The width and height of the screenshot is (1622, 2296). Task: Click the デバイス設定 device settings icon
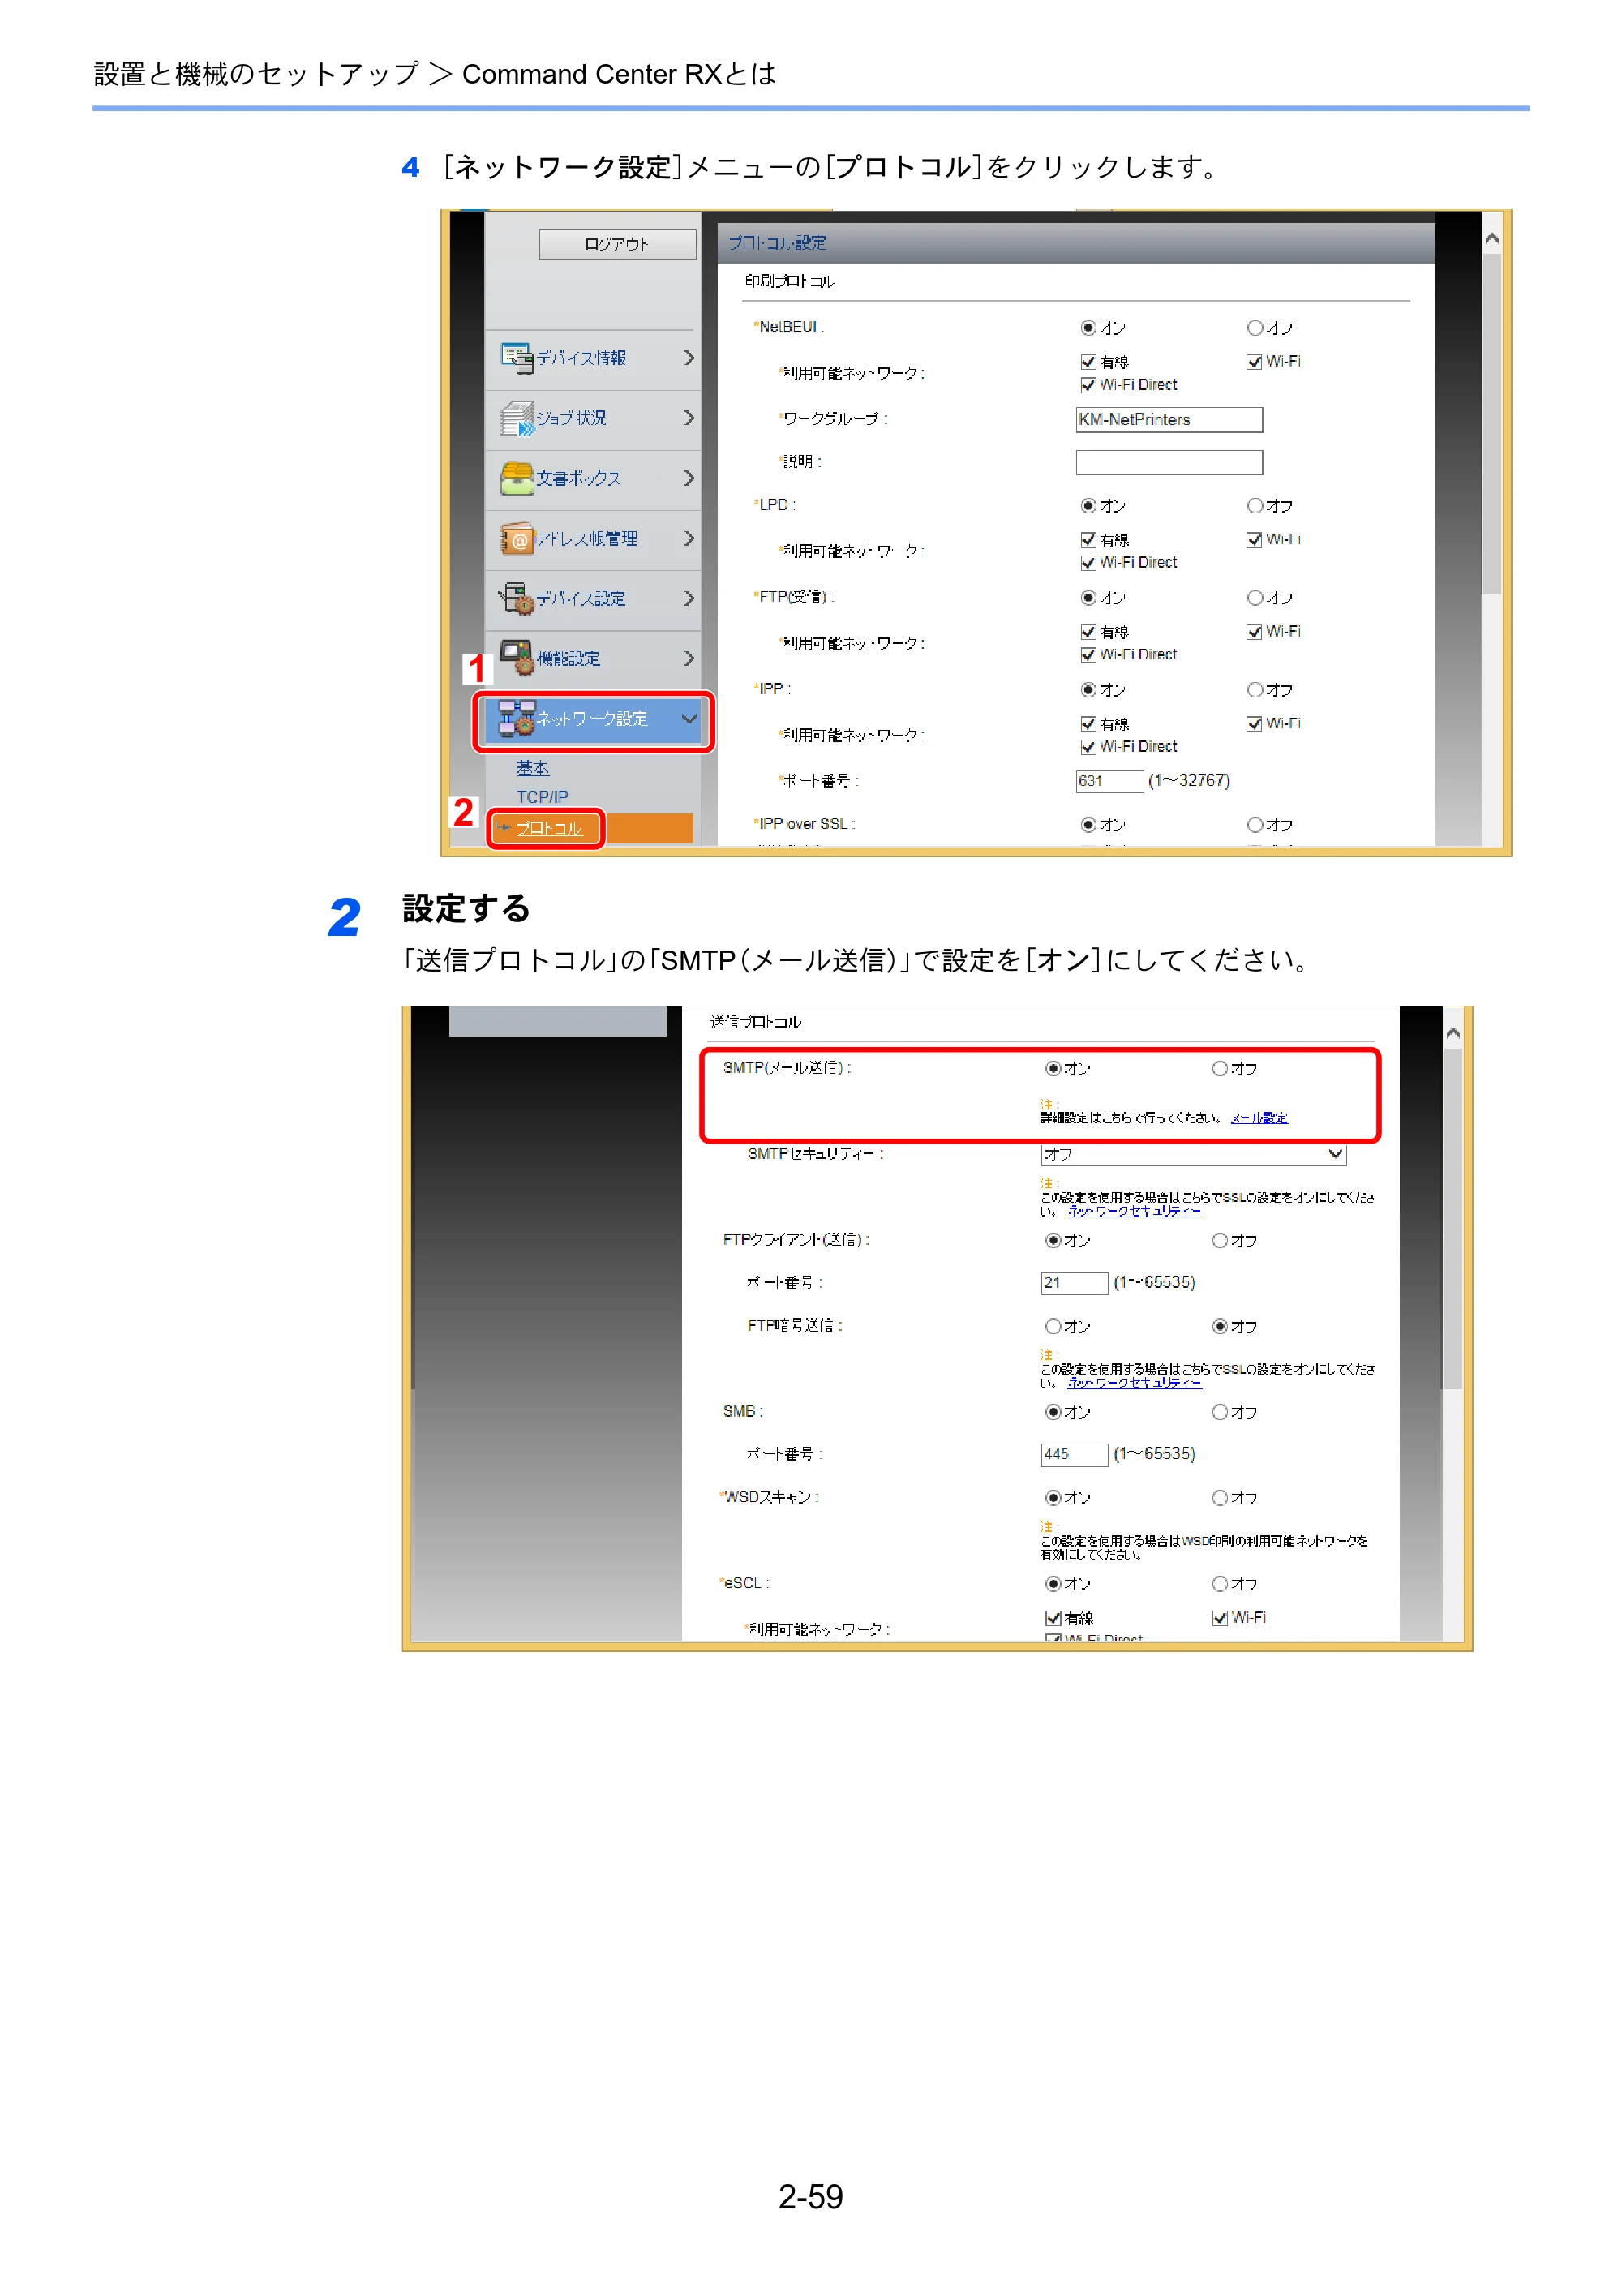click(516, 598)
